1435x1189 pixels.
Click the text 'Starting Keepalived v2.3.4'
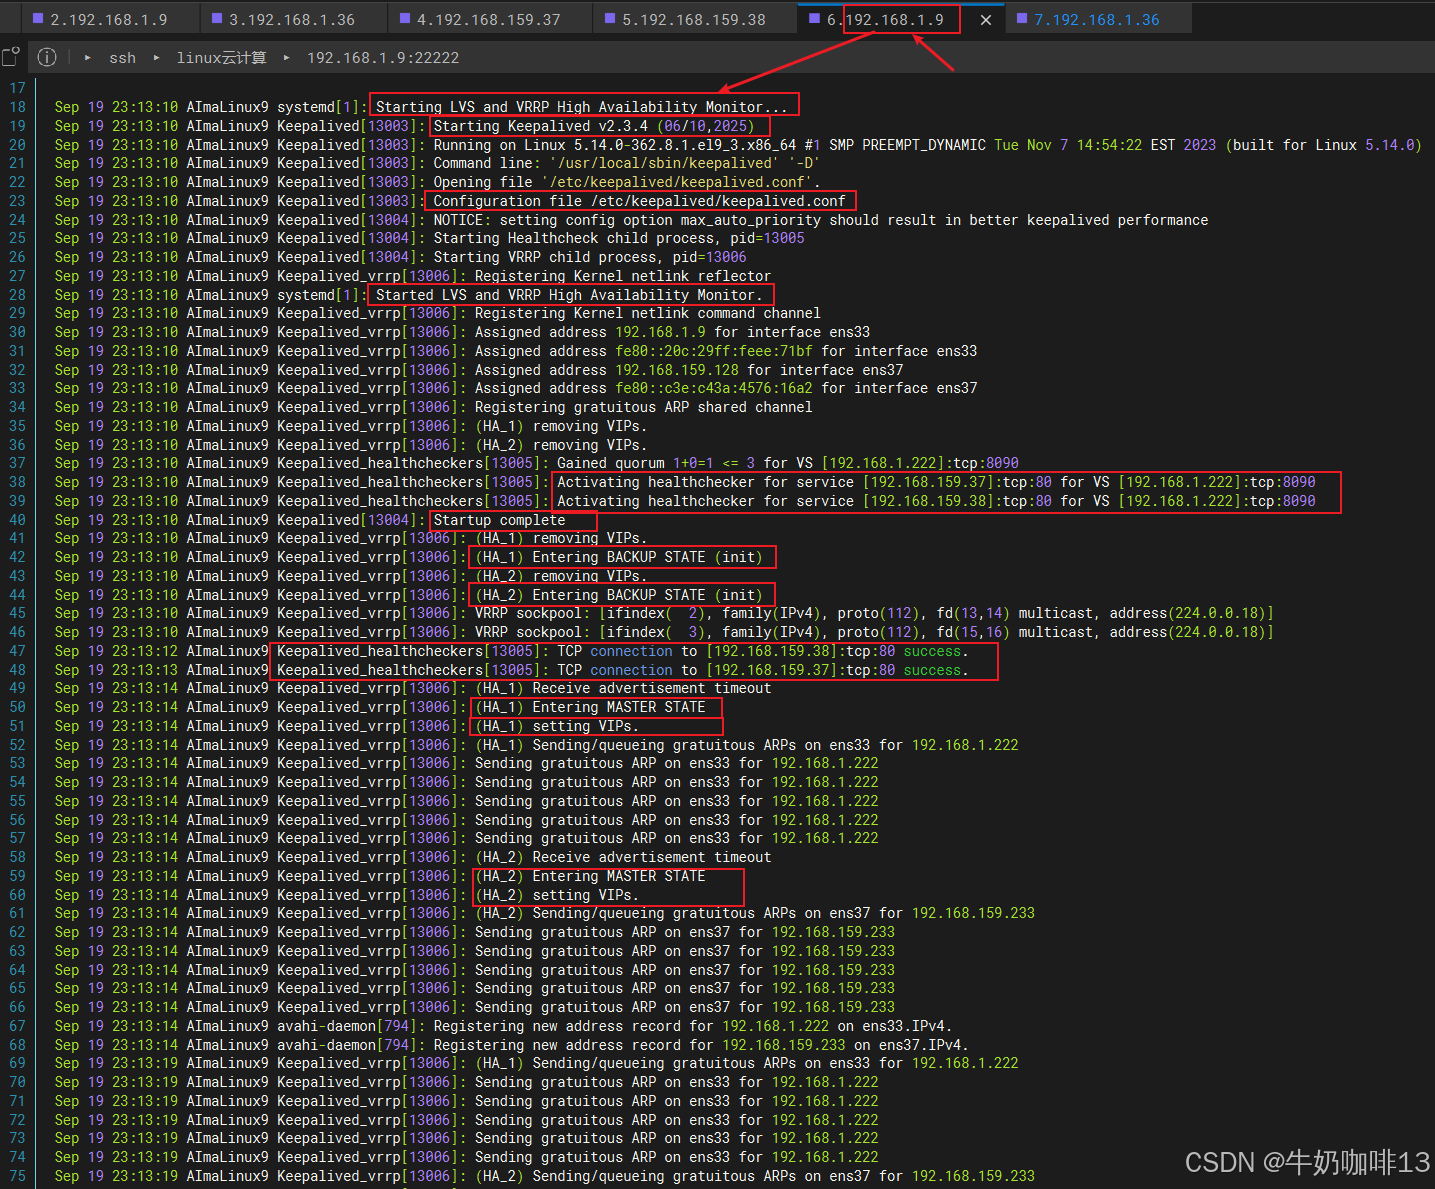pyautogui.click(x=540, y=126)
